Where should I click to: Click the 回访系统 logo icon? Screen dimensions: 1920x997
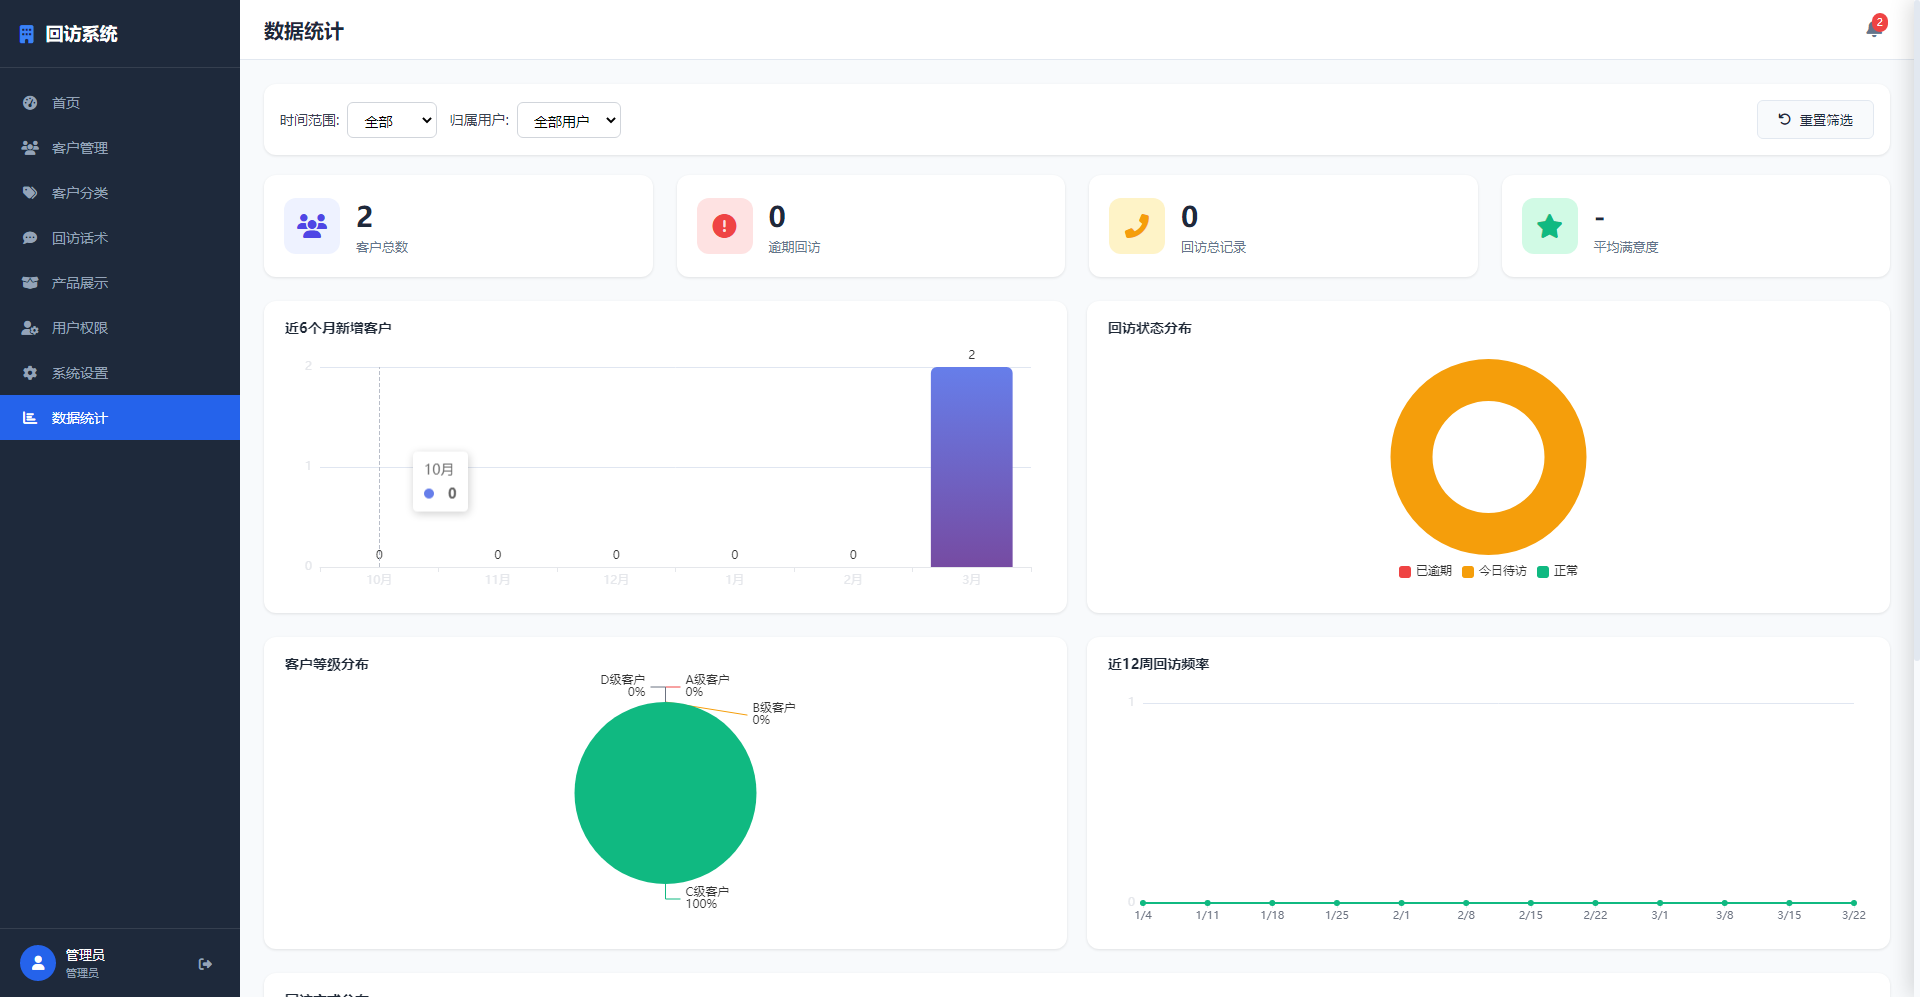27,34
